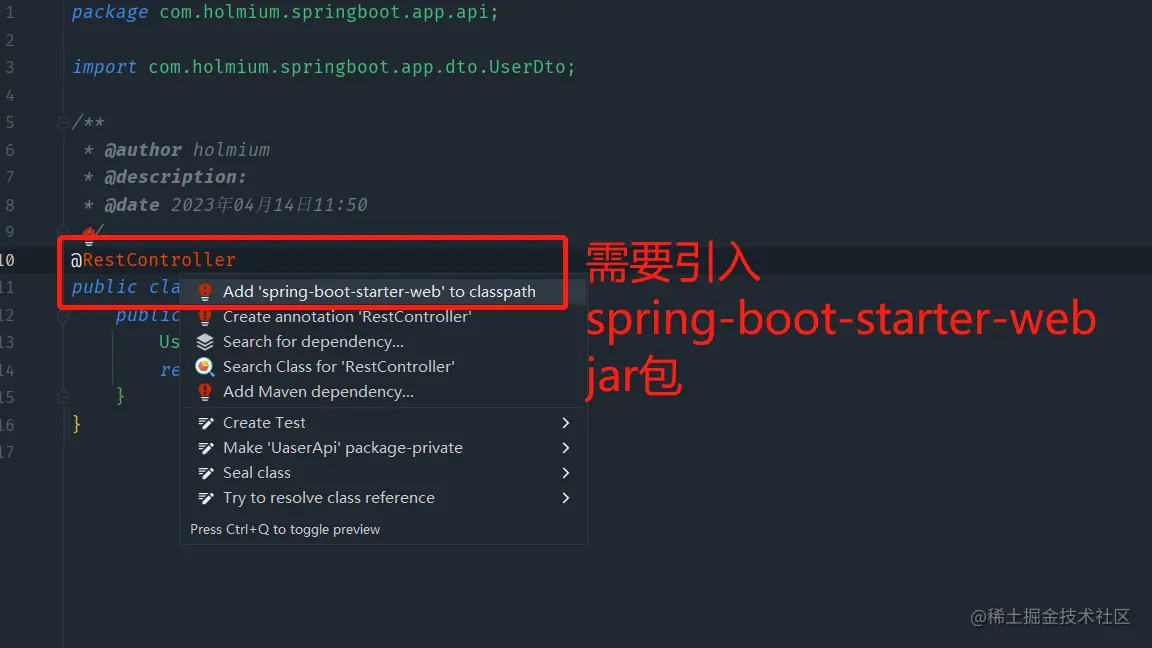Collapse the Javadoc comment fold arrow at line 5
The image size is (1152, 648).
63,122
